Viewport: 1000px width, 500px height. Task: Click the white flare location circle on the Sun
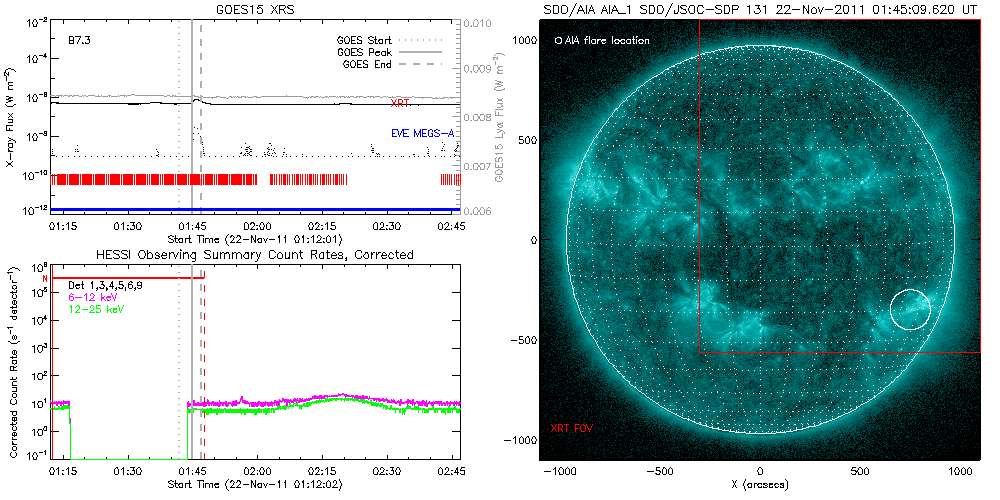[909, 310]
